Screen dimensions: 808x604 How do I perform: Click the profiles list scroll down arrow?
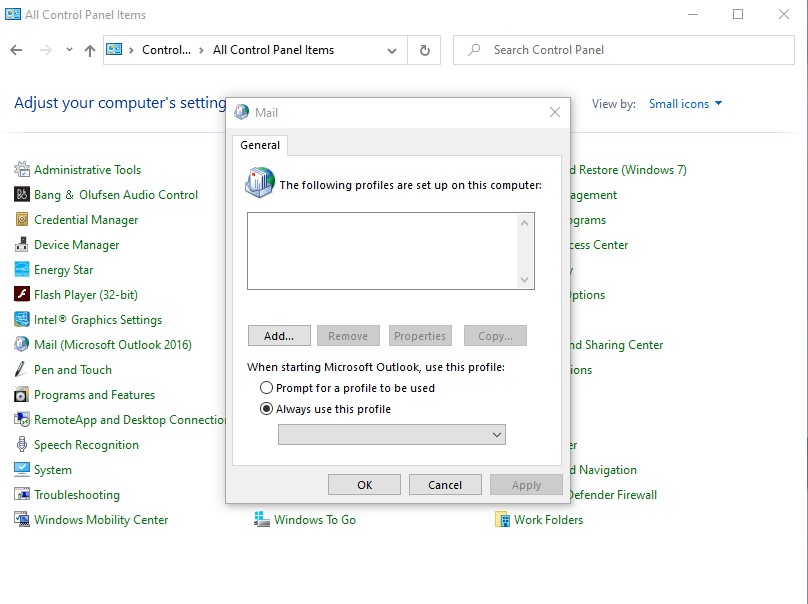(x=524, y=279)
